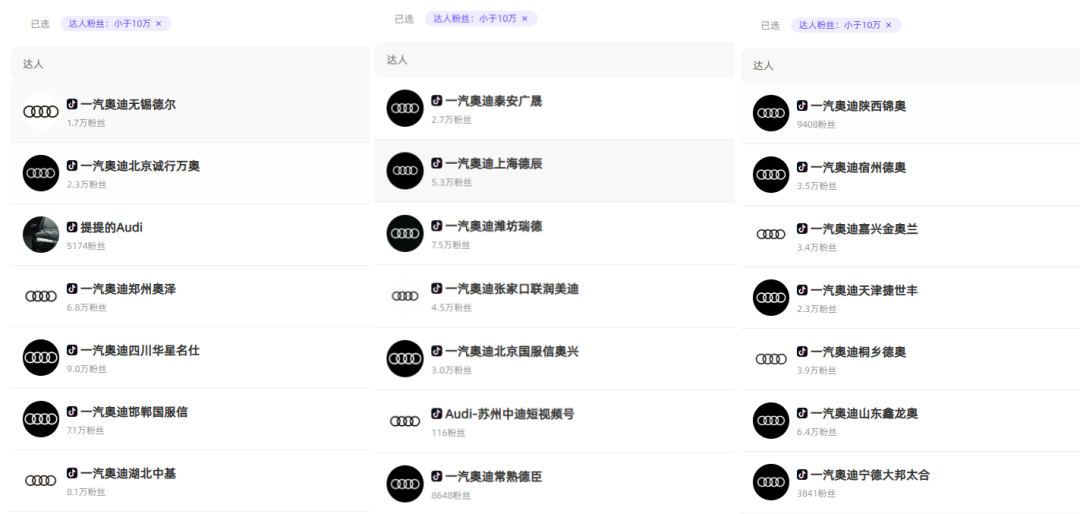Click the Audi logo avatar of 一汽奥迪潍坊瑞德

[405, 233]
